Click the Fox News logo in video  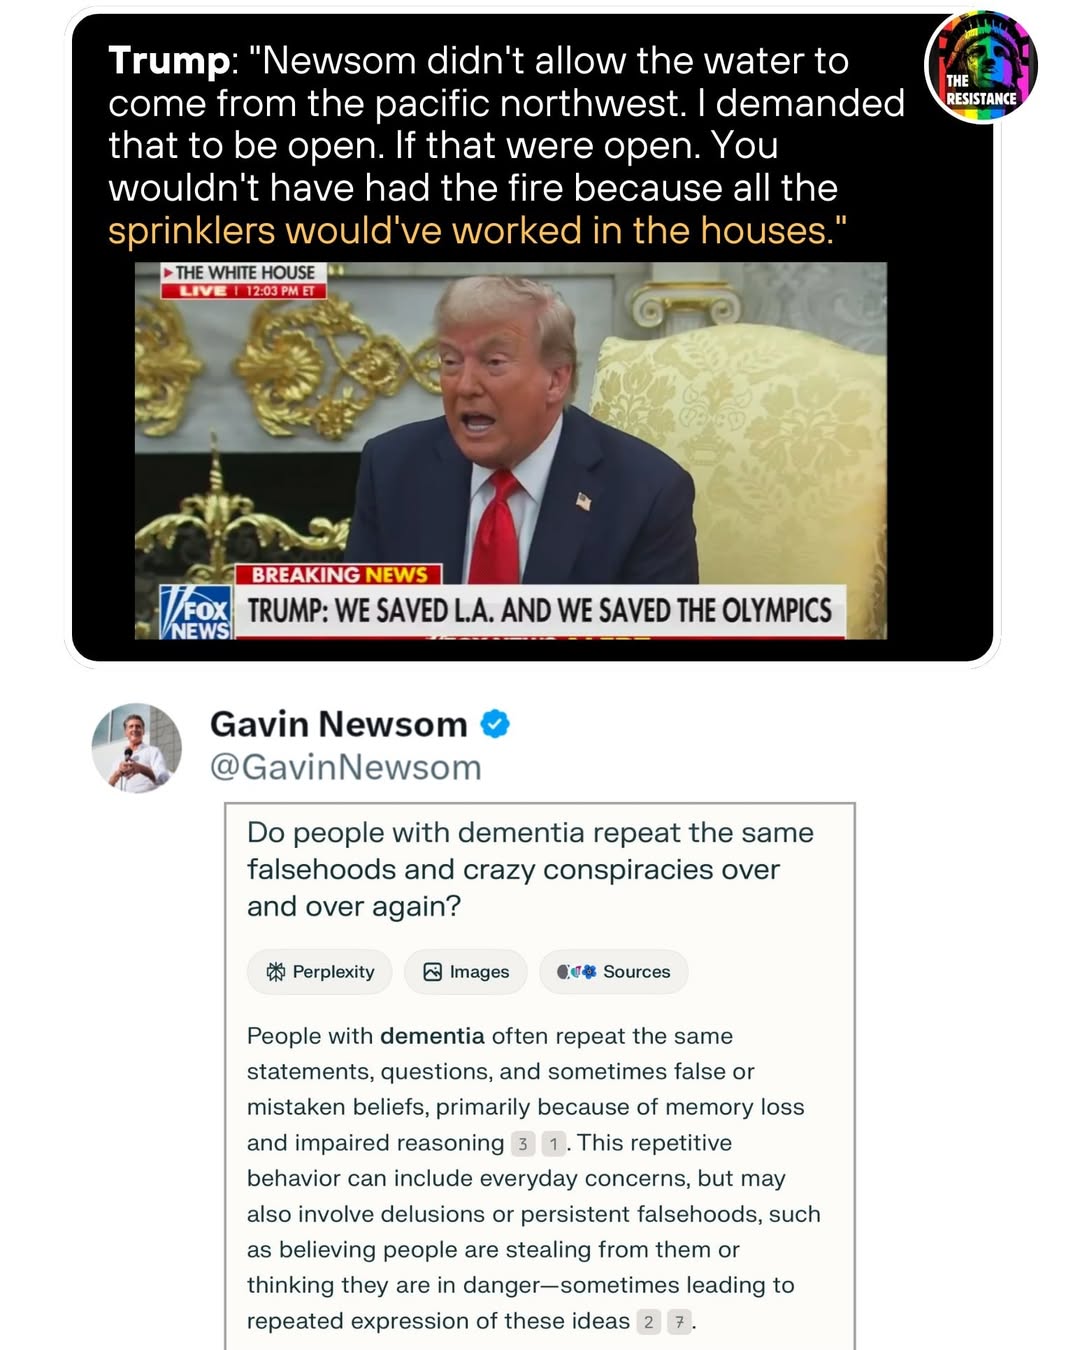point(196,612)
